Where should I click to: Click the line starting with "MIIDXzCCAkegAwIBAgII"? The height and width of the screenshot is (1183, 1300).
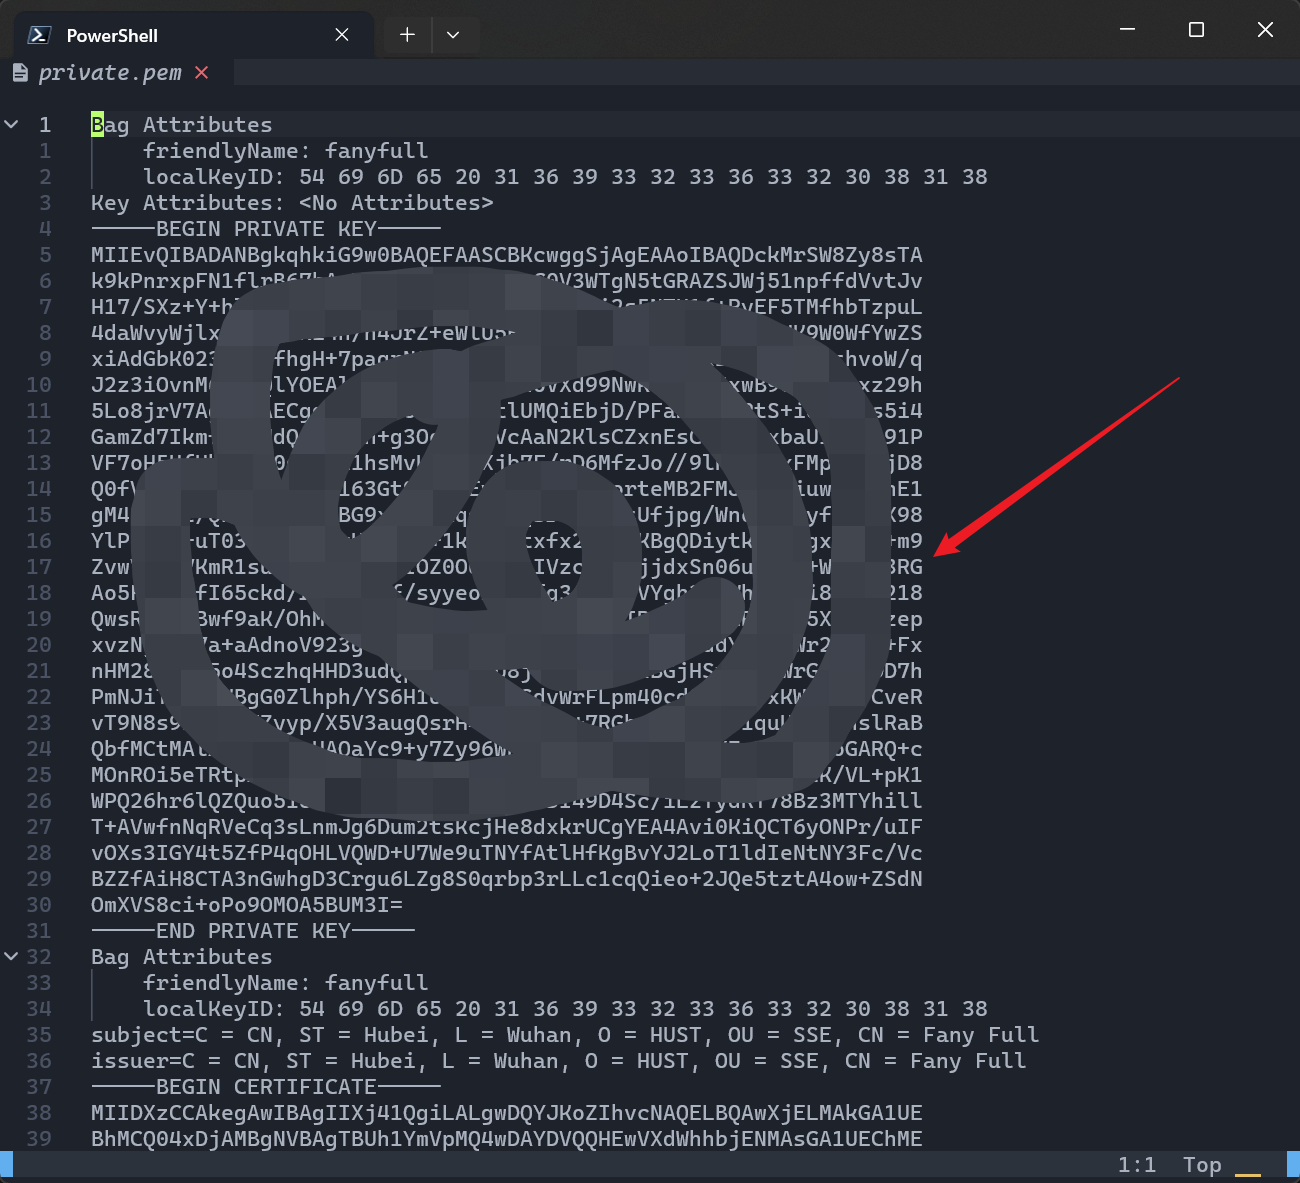coord(507,1113)
